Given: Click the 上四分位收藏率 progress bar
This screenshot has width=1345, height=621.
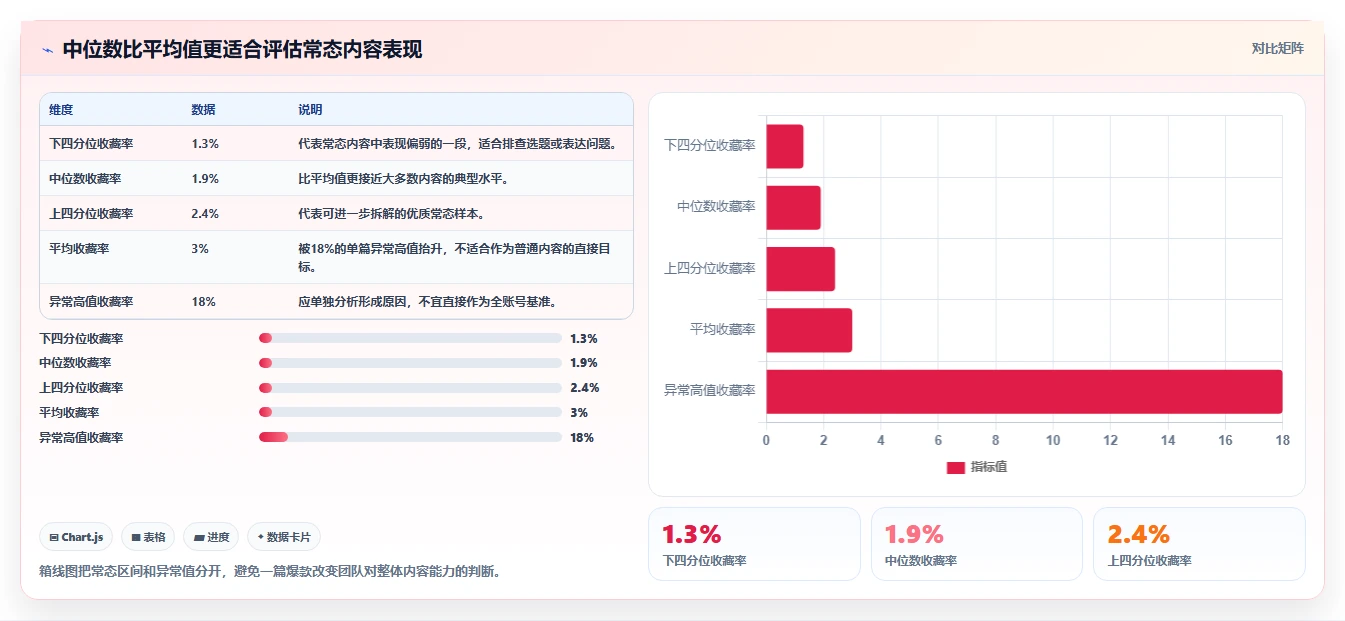Looking at the screenshot, I should (x=410, y=388).
